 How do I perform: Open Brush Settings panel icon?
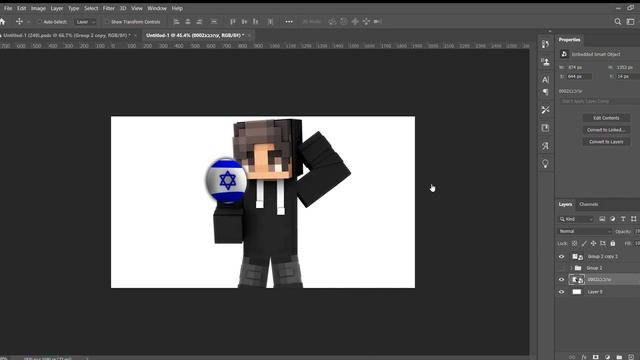pyautogui.click(x=545, y=110)
